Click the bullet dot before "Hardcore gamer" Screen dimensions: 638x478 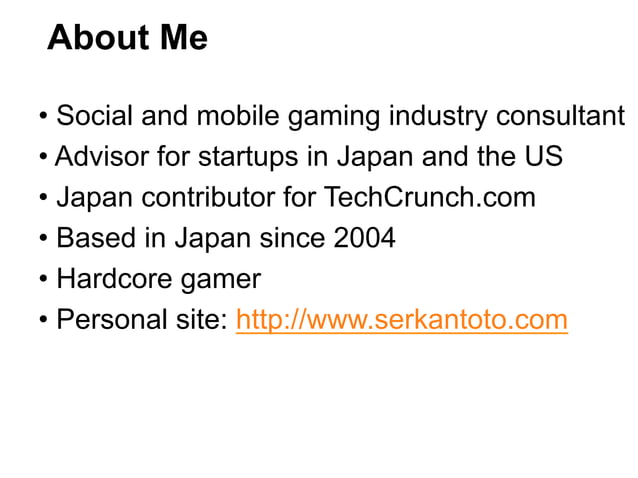(x=43, y=279)
